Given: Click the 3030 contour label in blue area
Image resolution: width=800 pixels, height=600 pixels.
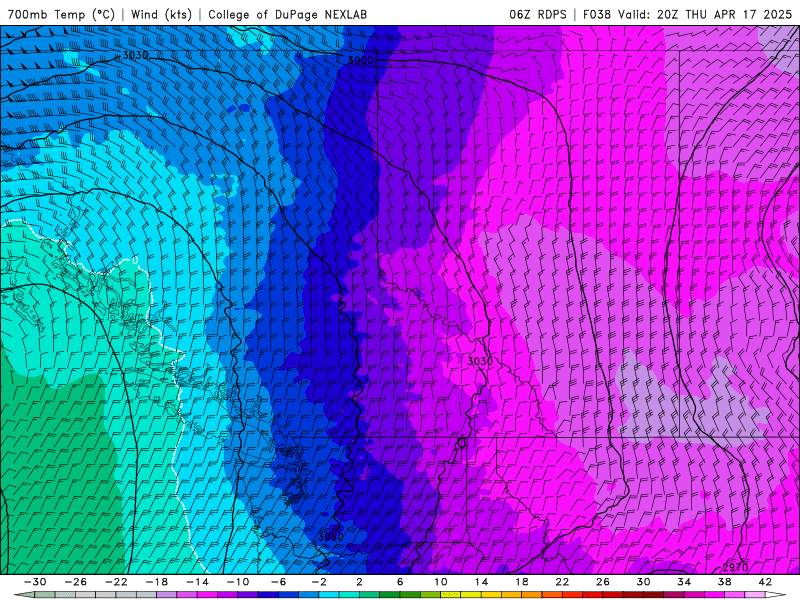Looking at the screenshot, I should coord(135,55).
